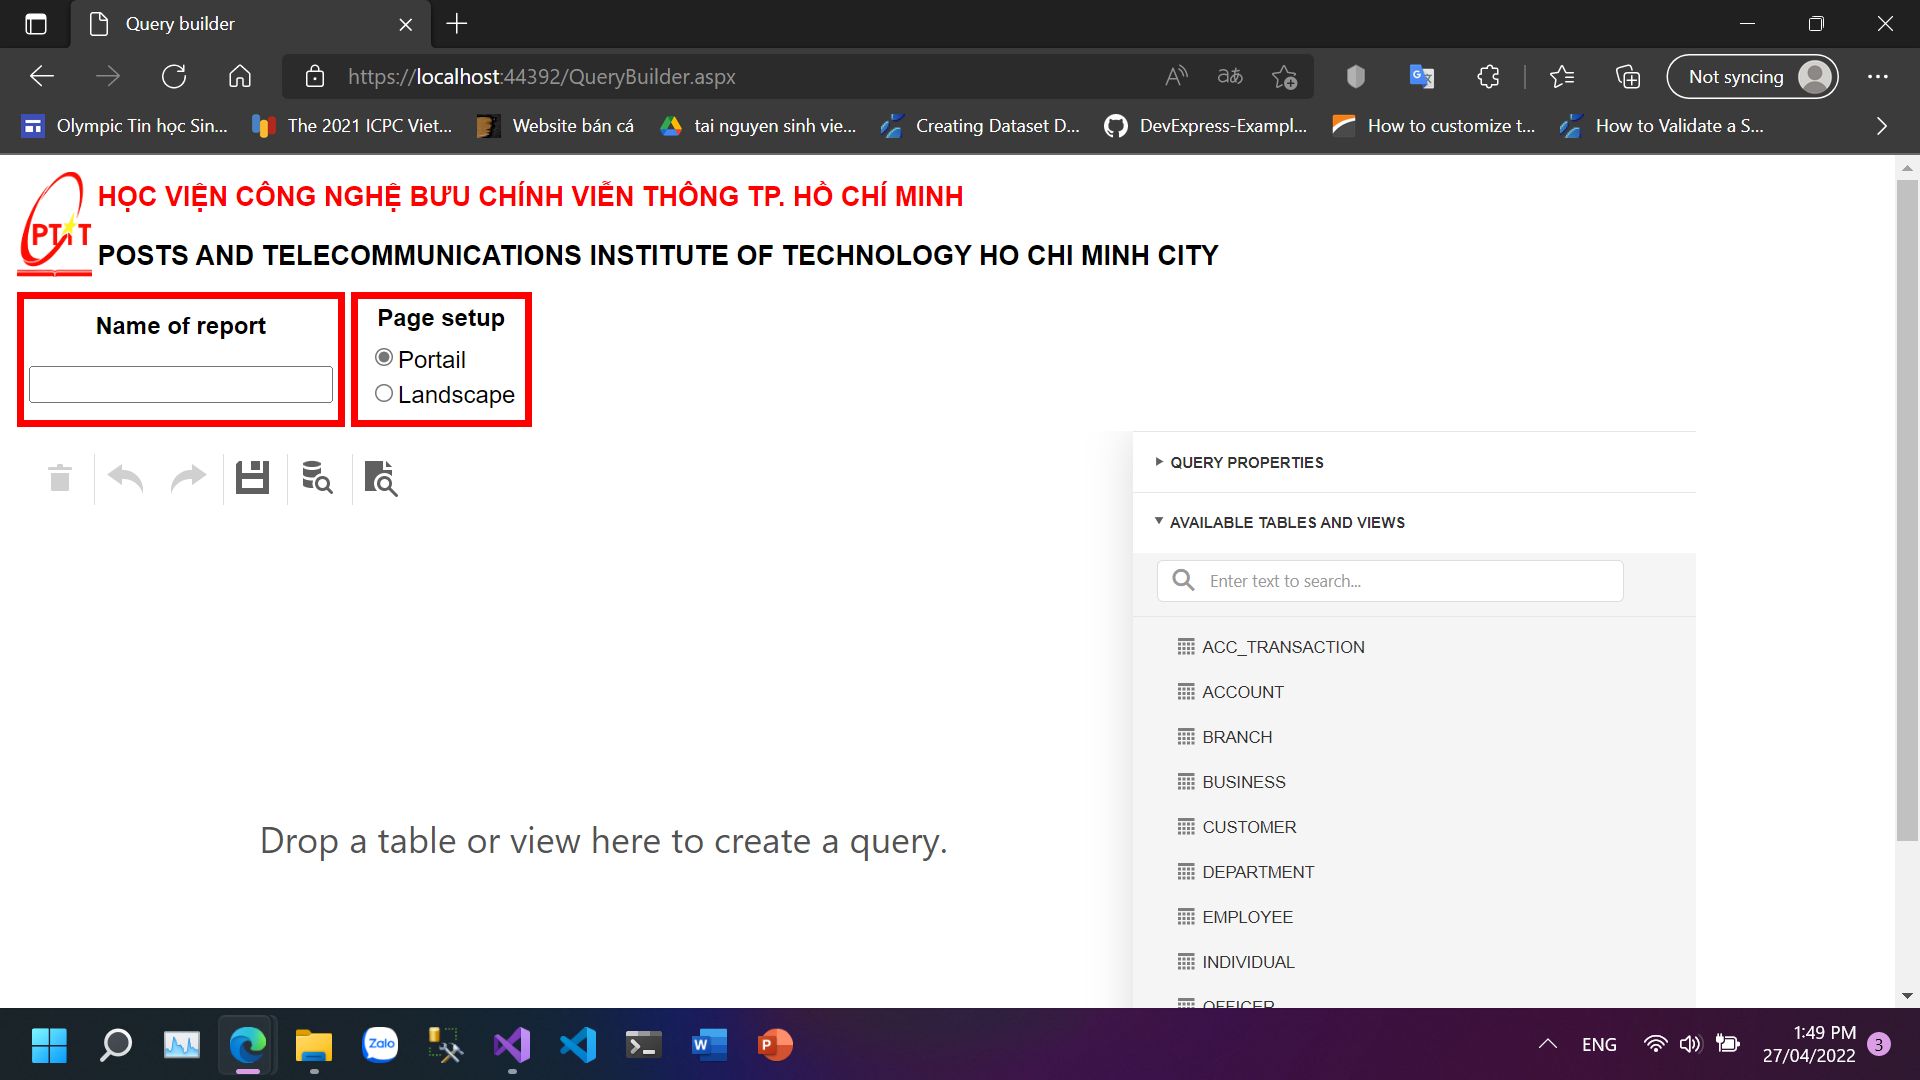The height and width of the screenshot is (1080, 1920).
Task: Select the Portail radio button
Action: pos(384,358)
